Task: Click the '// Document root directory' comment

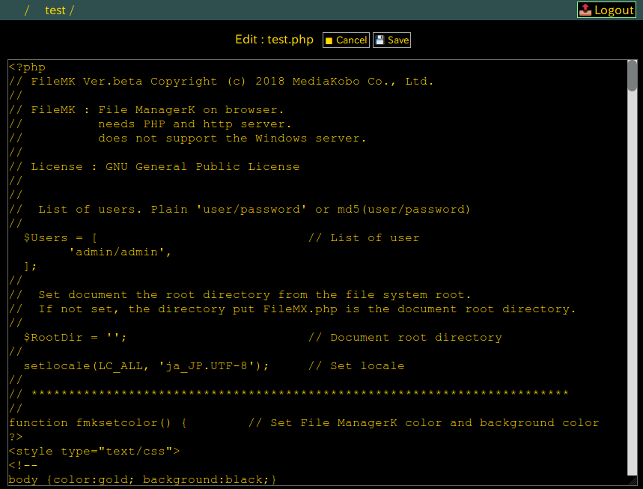Action: coord(405,338)
